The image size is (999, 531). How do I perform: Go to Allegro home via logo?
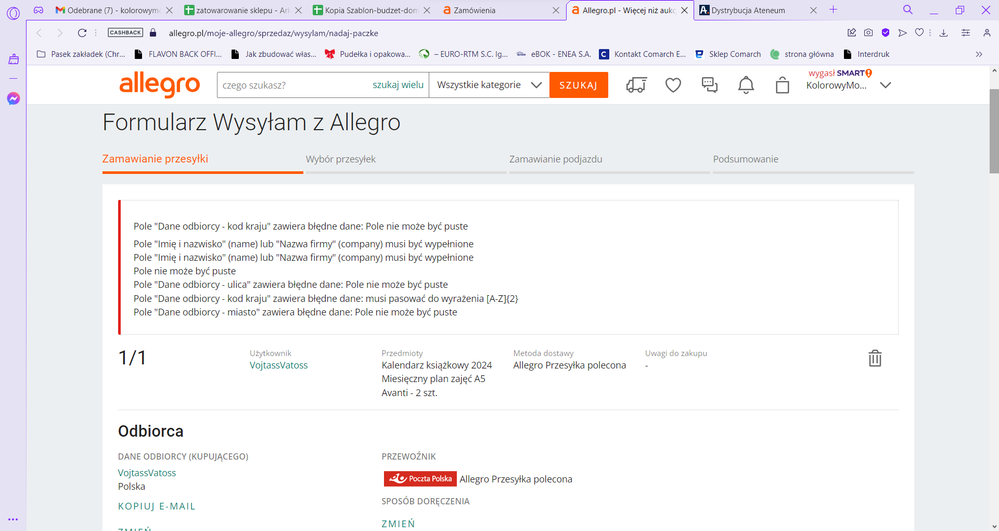(x=159, y=85)
